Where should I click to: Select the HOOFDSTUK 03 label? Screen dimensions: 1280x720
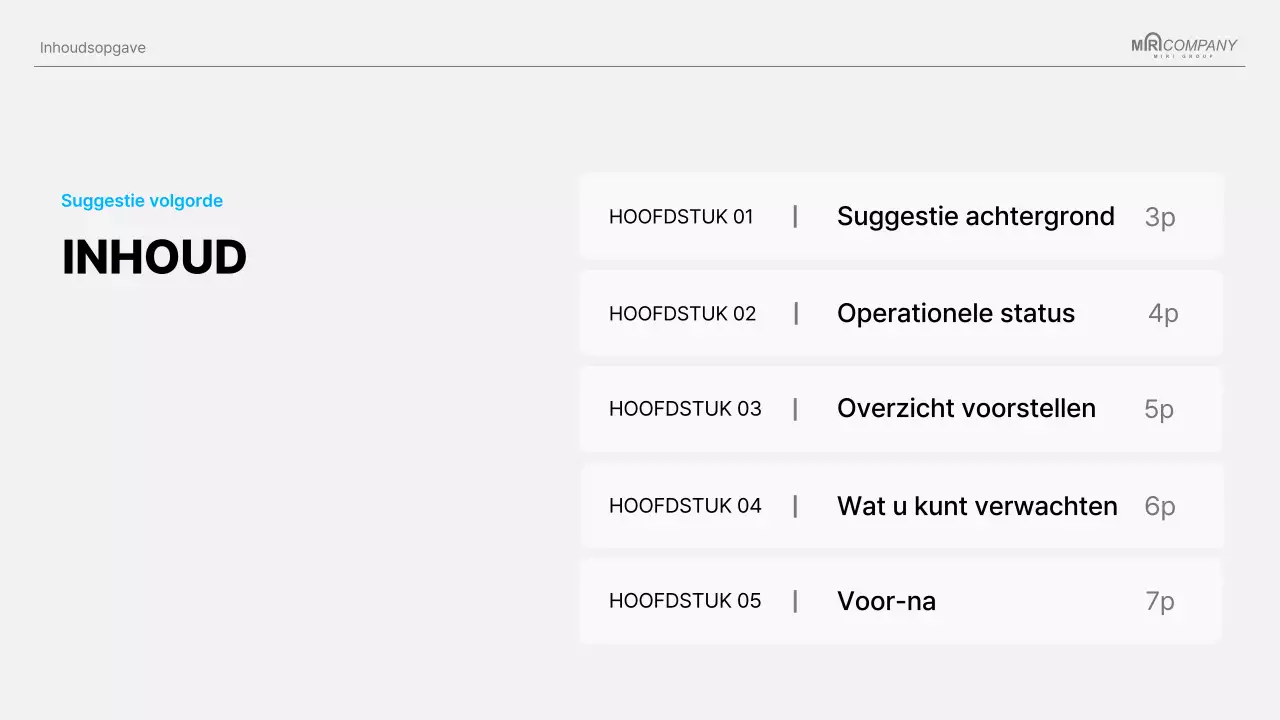tap(685, 409)
